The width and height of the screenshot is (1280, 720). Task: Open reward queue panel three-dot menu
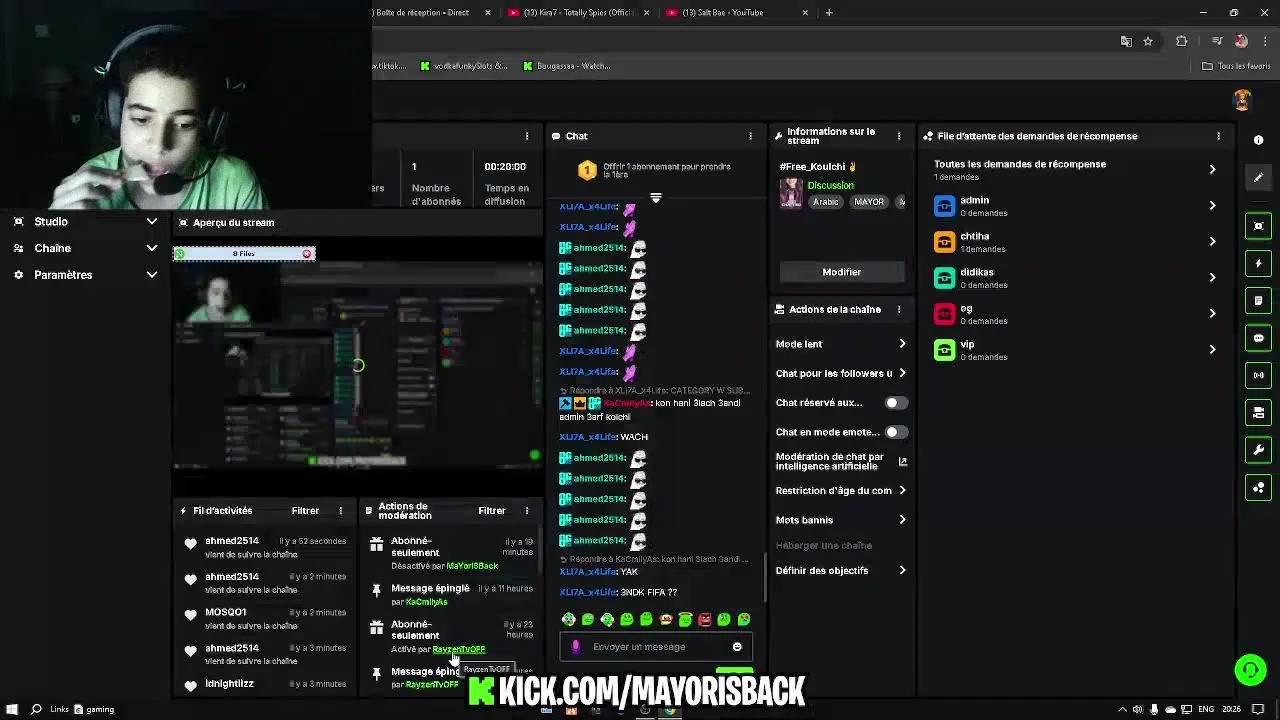point(1218,136)
